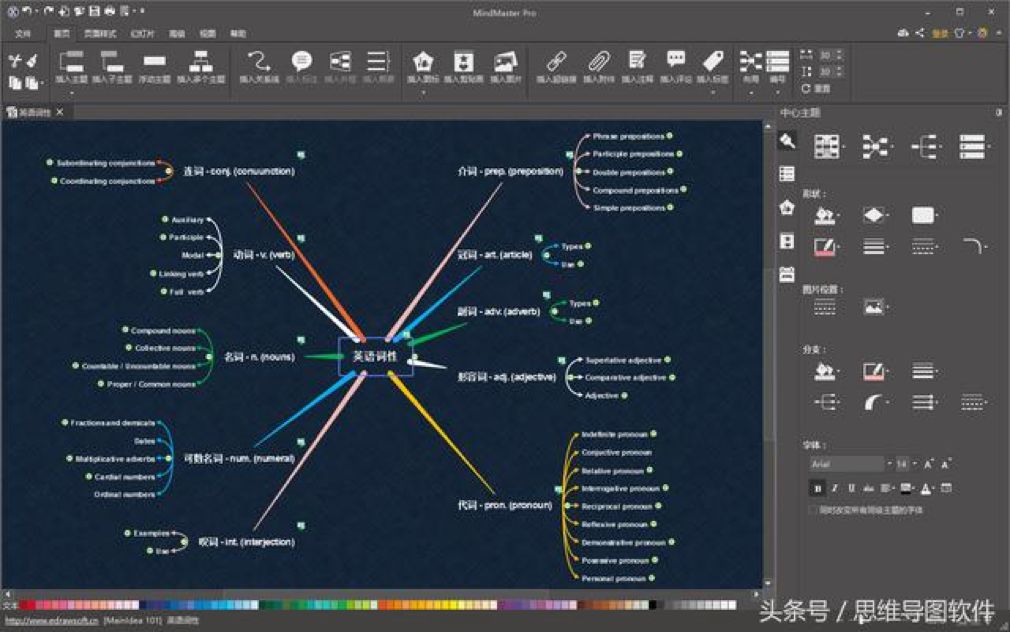
Task: Switch to the View ribbon tab
Action: (207, 34)
